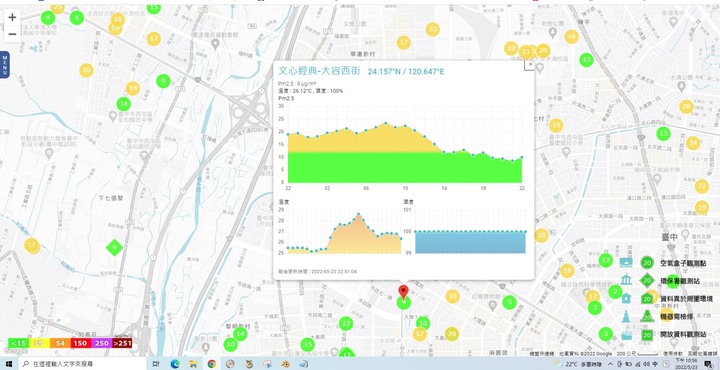Click yellow sensor marker labeled 33

pyautogui.click(x=432, y=30)
